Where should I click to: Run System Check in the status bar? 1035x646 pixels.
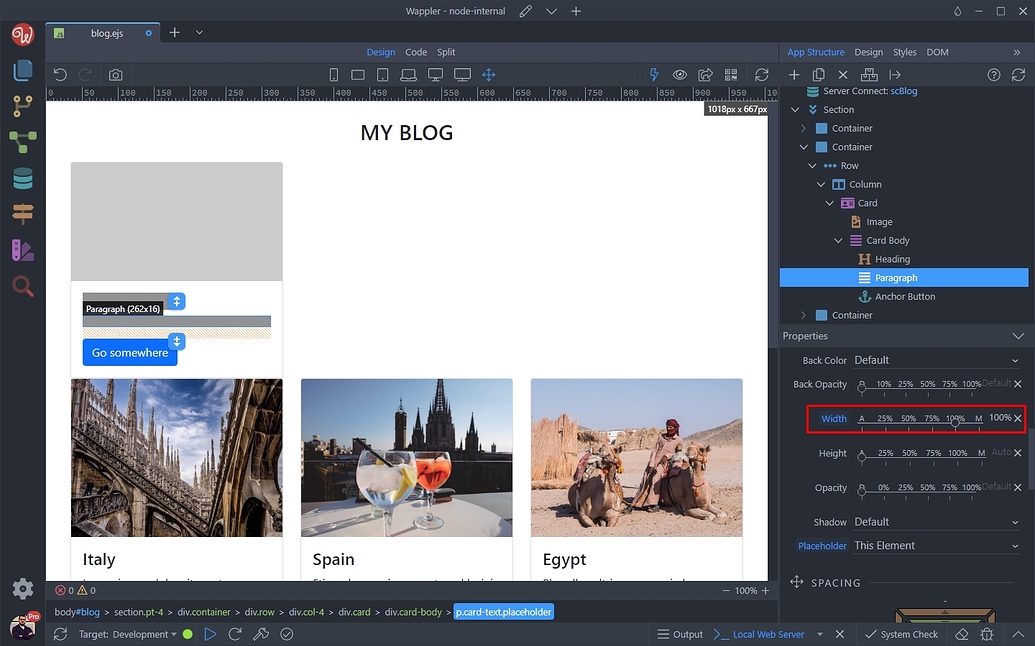901,633
